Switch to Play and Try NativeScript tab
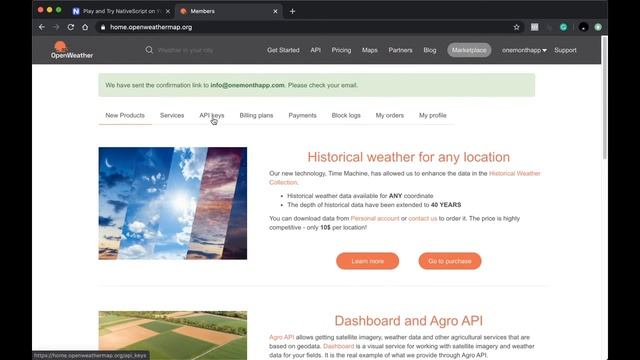Screen dimensions: 640x360 click(121, 11)
